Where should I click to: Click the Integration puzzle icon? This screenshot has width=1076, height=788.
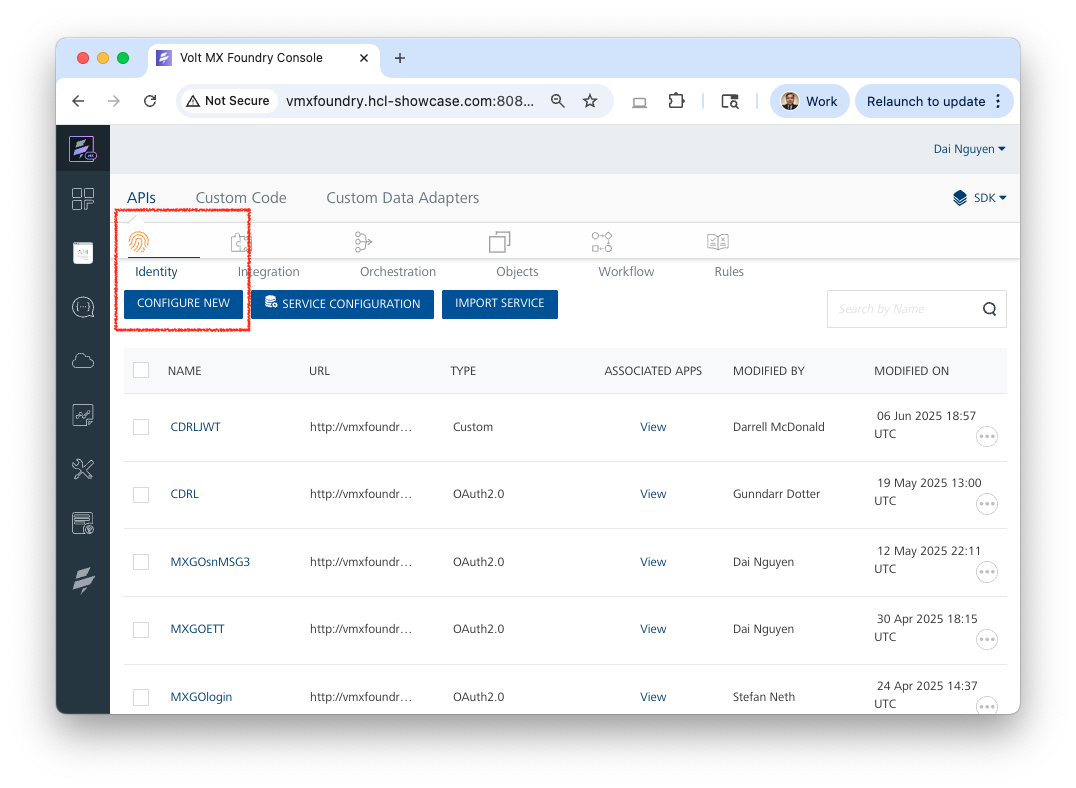point(241,242)
